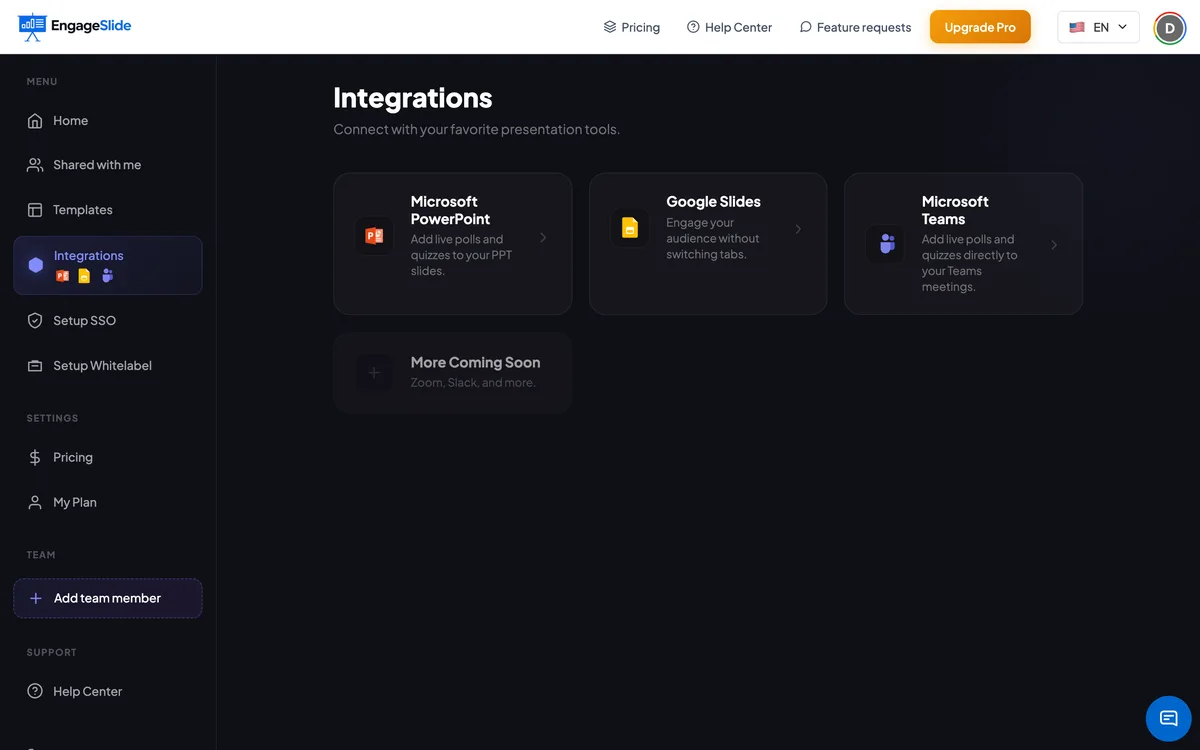
Task: Click the More Coming Soon card title
Action: click(475, 363)
